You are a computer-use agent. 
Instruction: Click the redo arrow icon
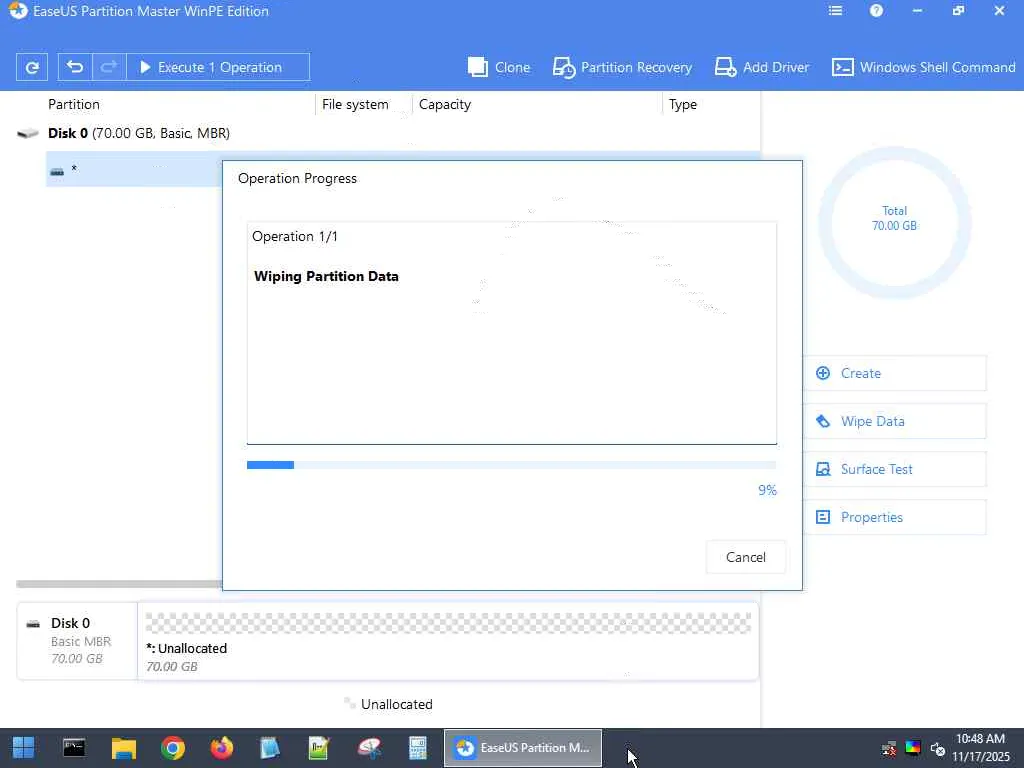tap(109, 67)
